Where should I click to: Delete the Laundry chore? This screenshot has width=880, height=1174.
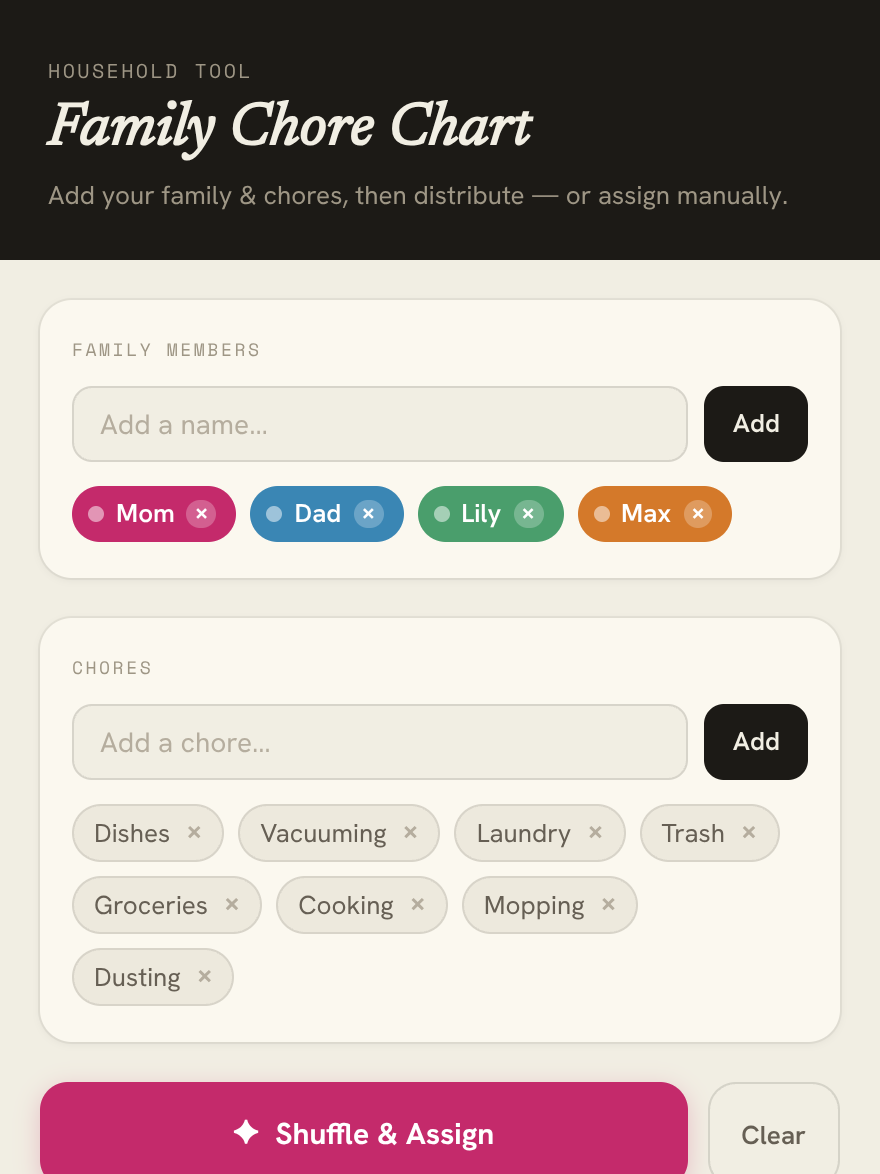[595, 833]
